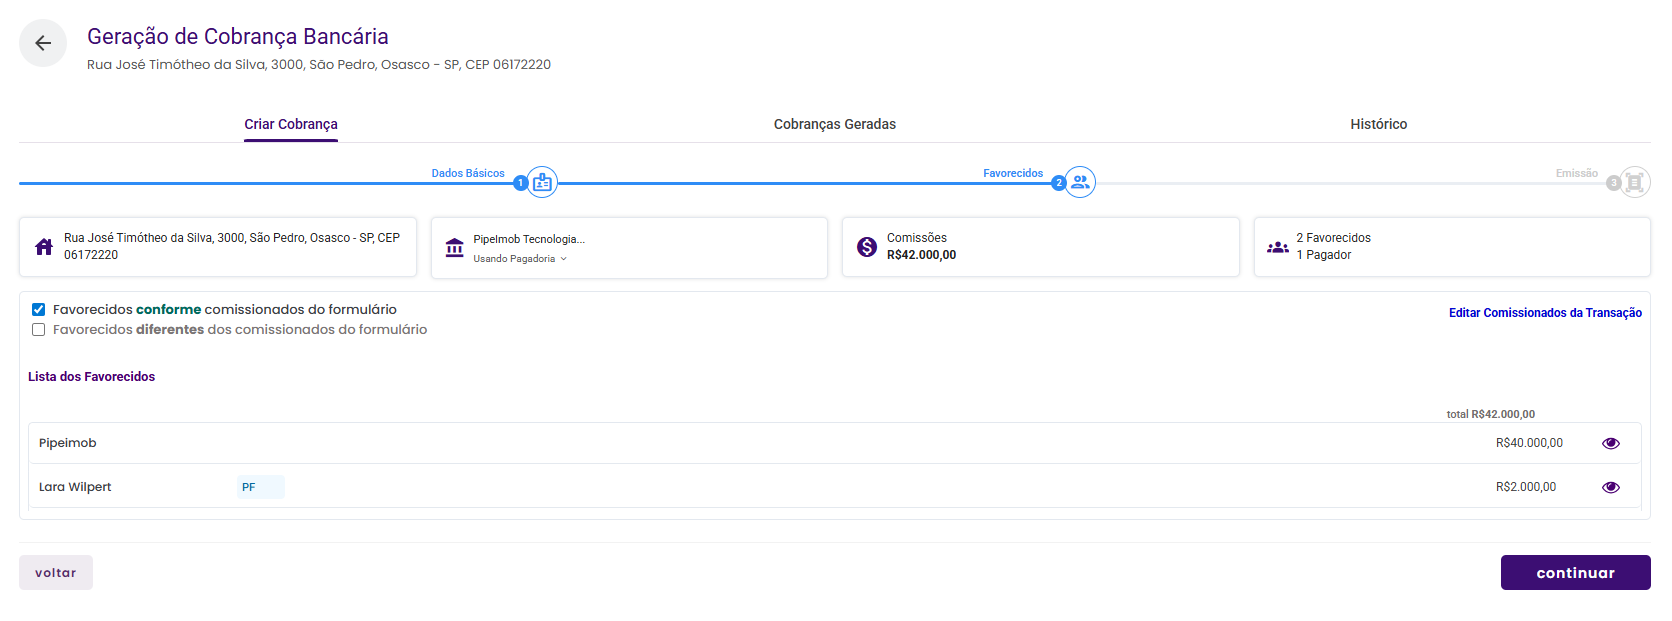Check Favorecidos diferentes dos comissionados checkbox
Screen dimensions: 1672x621
pyautogui.click(x=38, y=329)
